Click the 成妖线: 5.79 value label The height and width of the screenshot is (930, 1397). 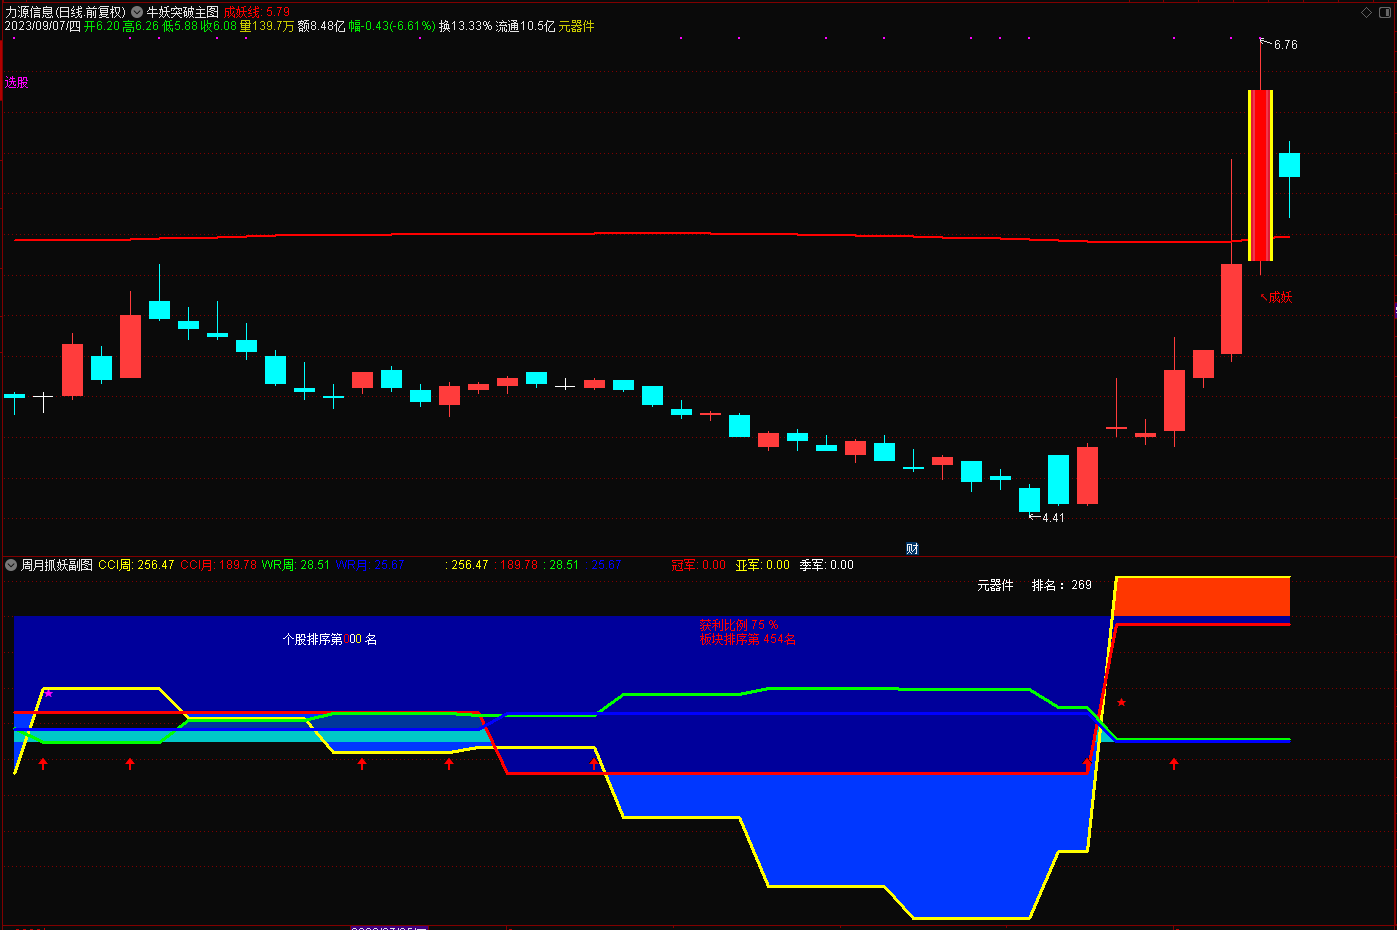(257, 12)
